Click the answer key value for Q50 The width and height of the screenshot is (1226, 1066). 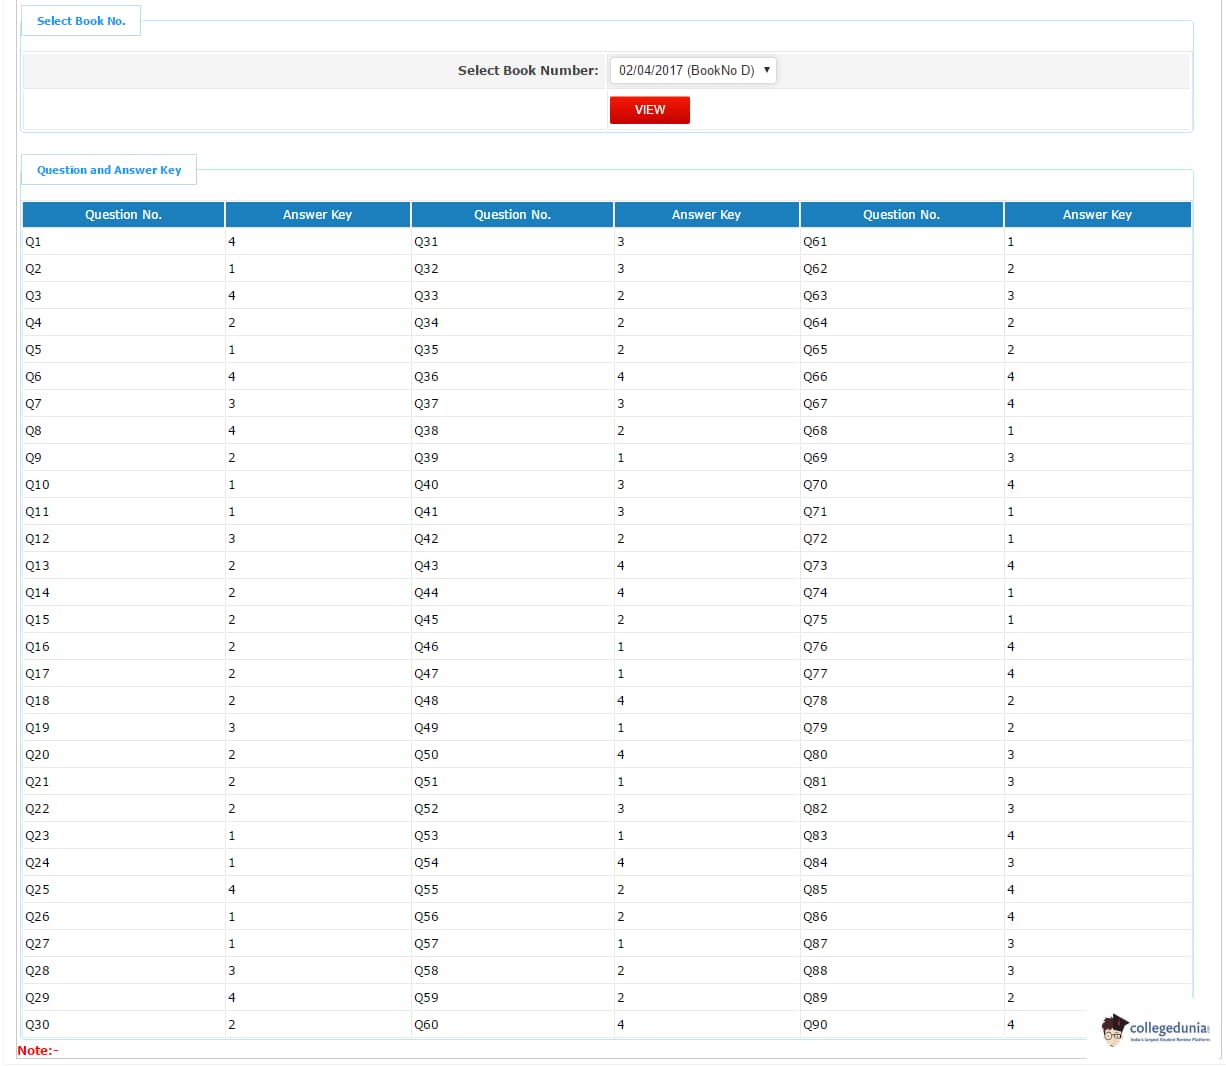[x=621, y=755]
